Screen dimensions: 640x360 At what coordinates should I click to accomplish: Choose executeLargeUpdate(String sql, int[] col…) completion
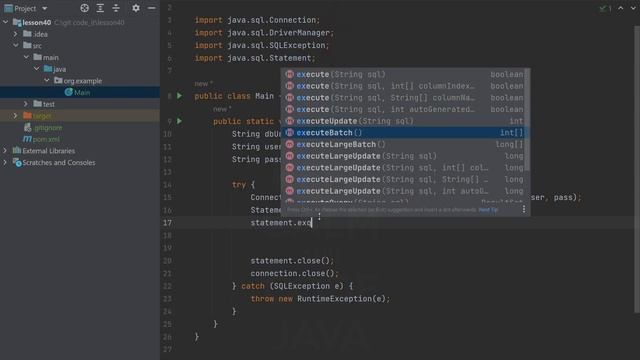[404, 167]
